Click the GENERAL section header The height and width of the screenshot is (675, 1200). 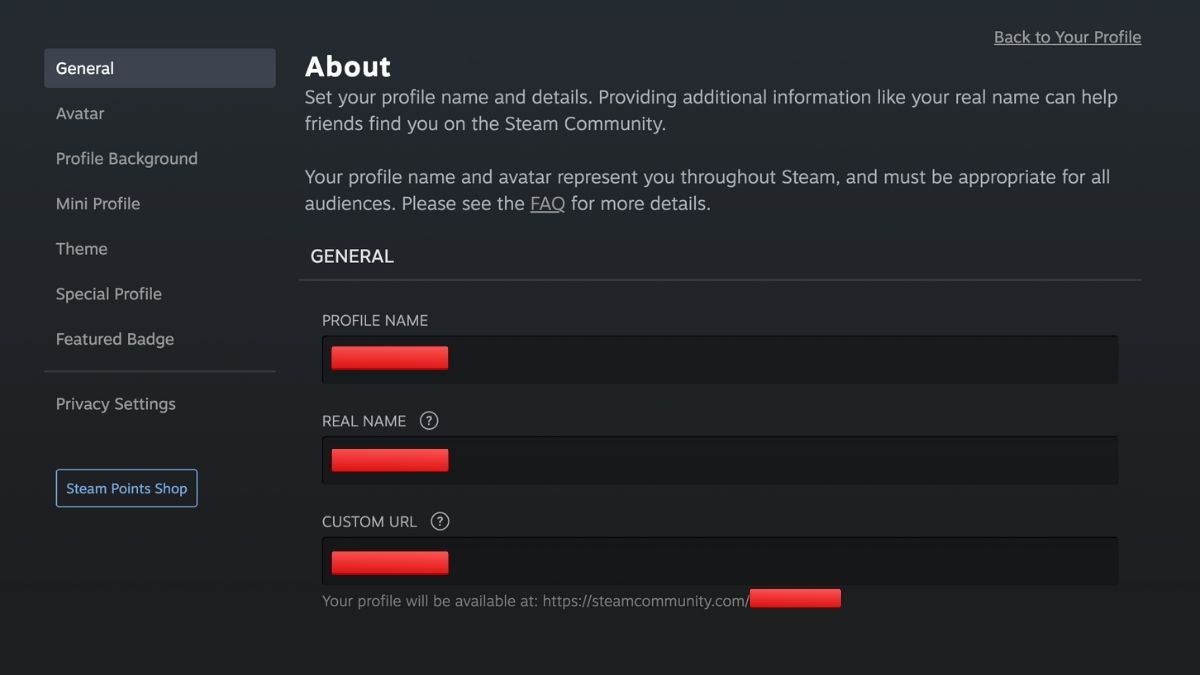pyautogui.click(x=352, y=256)
